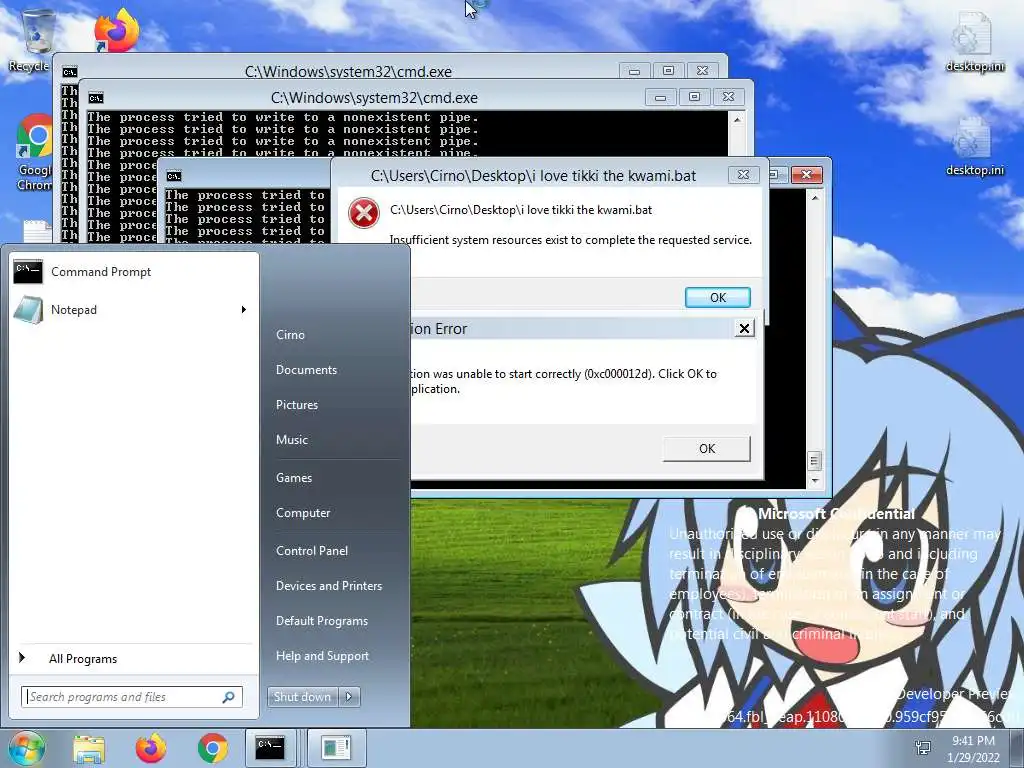This screenshot has height=768, width=1024.
Task: Click the scrollbar thumb in front cmd window
Action: pos(814,460)
